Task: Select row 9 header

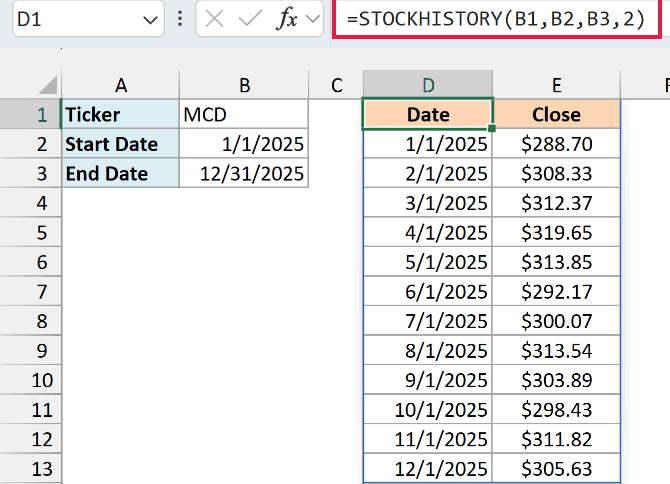Action: (x=31, y=350)
